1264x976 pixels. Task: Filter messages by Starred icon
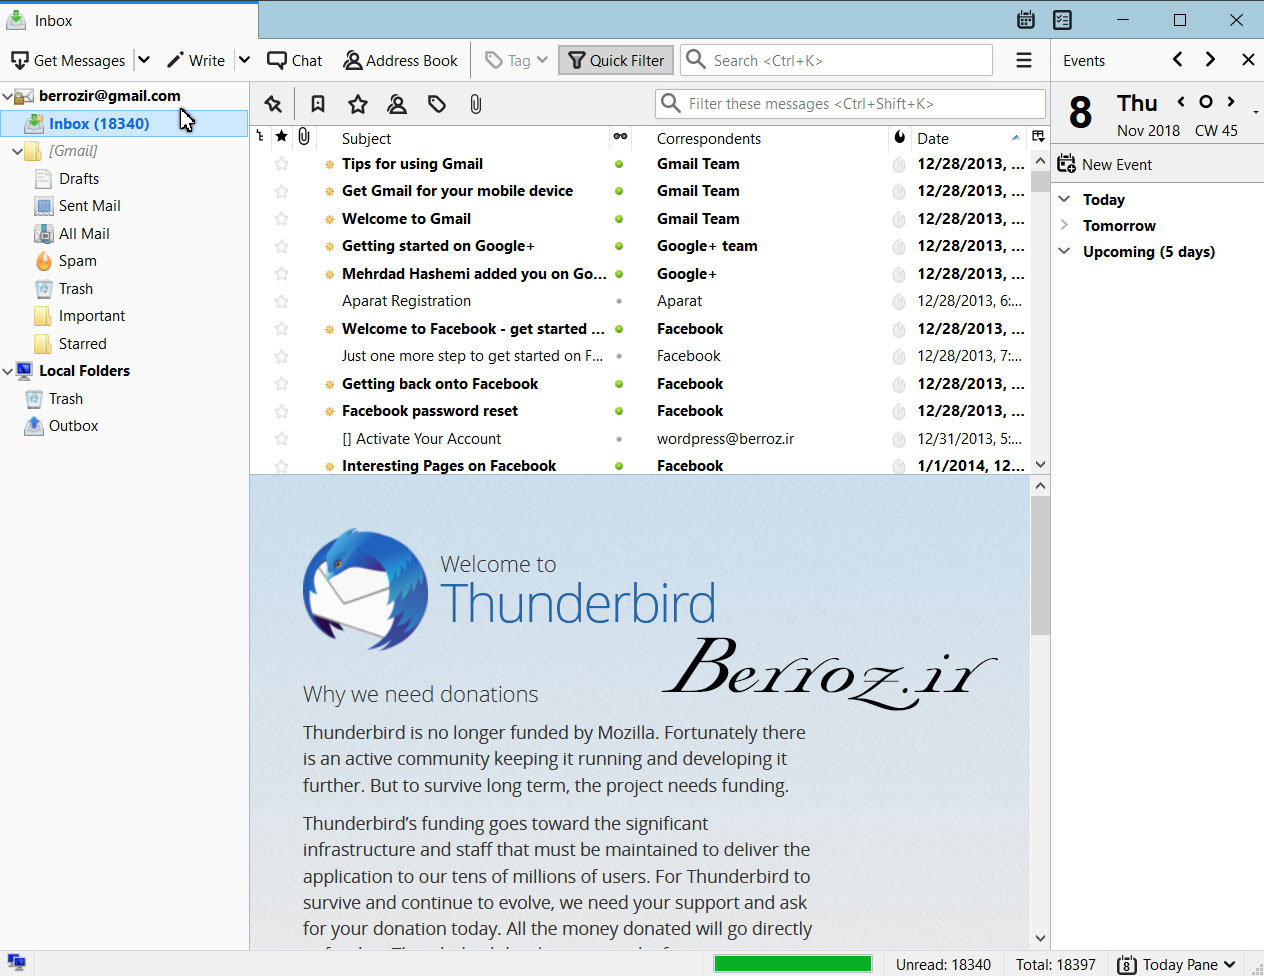click(x=357, y=104)
